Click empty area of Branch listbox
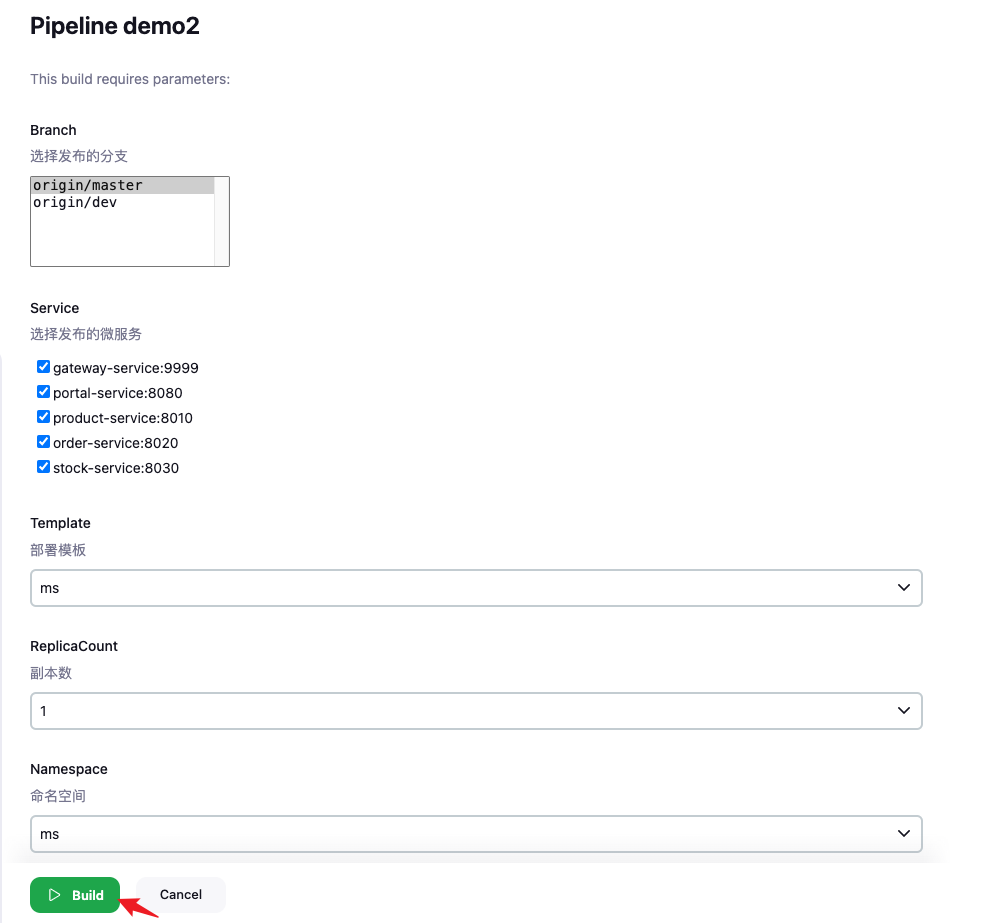The height and width of the screenshot is (923, 982). [123, 239]
